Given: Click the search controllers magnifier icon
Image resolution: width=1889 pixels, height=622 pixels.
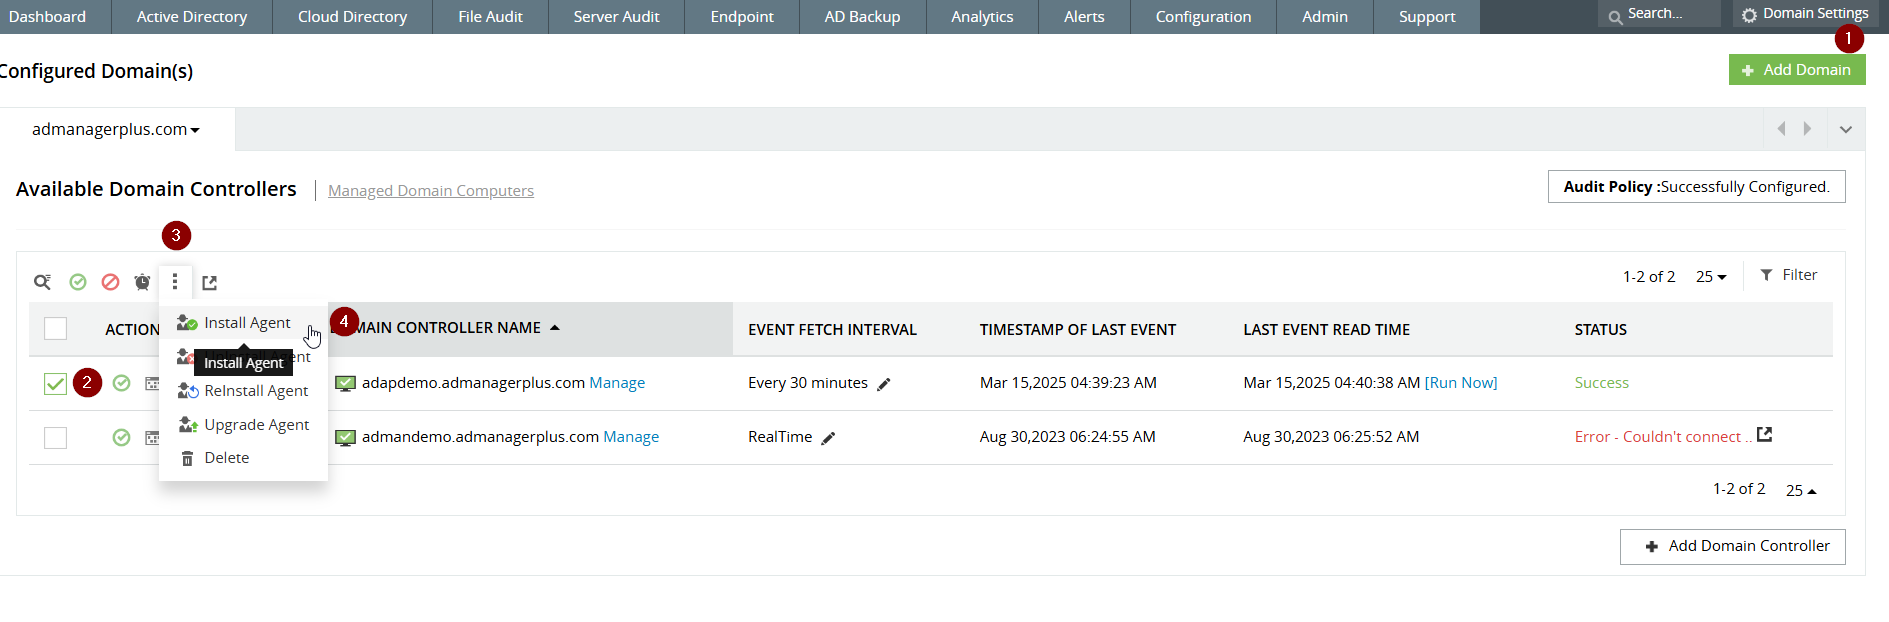Looking at the screenshot, I should [42, 282].
